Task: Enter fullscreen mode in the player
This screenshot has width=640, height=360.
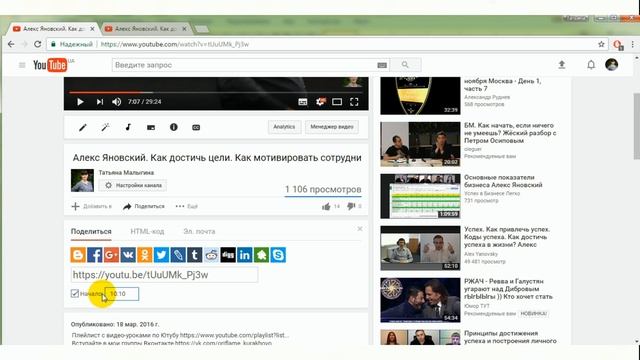Action: point(354,102)
